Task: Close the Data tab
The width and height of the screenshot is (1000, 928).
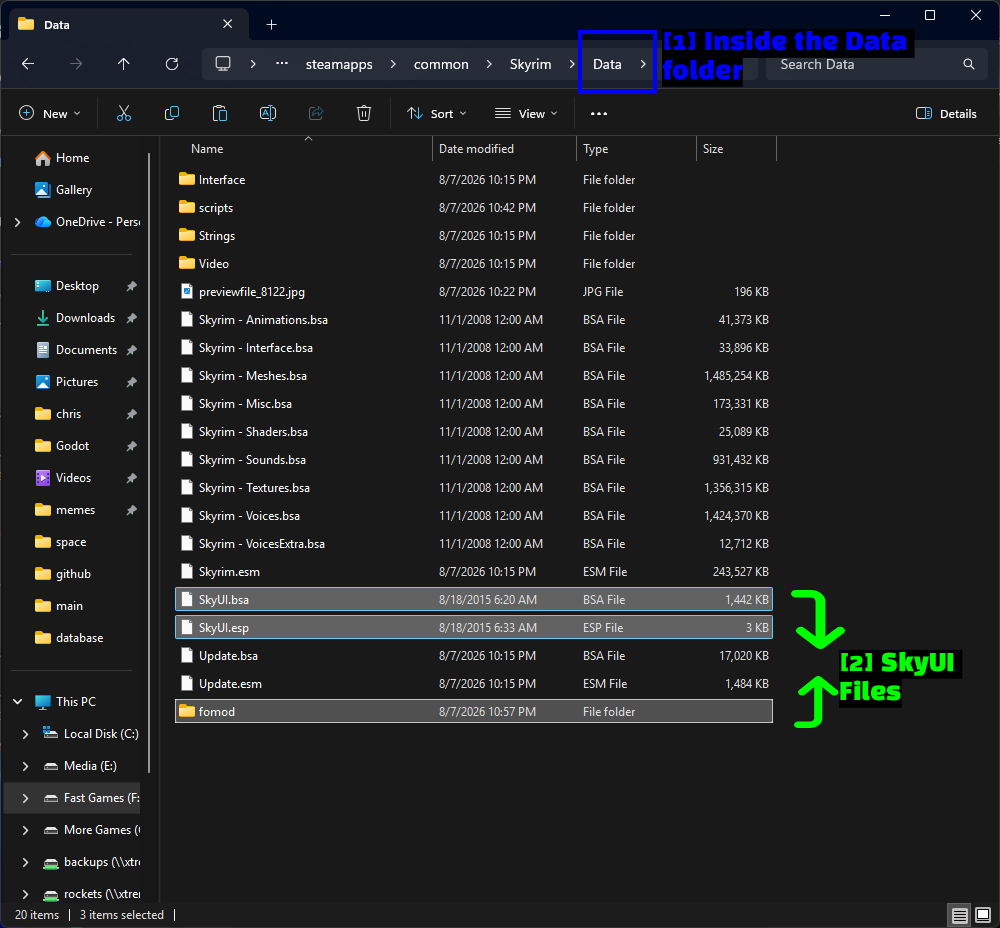Action: (228, 24)
